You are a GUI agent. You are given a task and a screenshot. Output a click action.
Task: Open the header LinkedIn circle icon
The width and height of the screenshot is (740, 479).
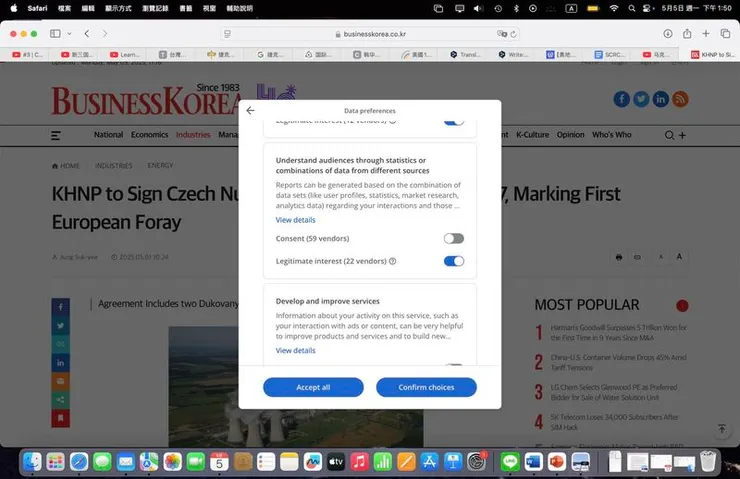(661, 99)
